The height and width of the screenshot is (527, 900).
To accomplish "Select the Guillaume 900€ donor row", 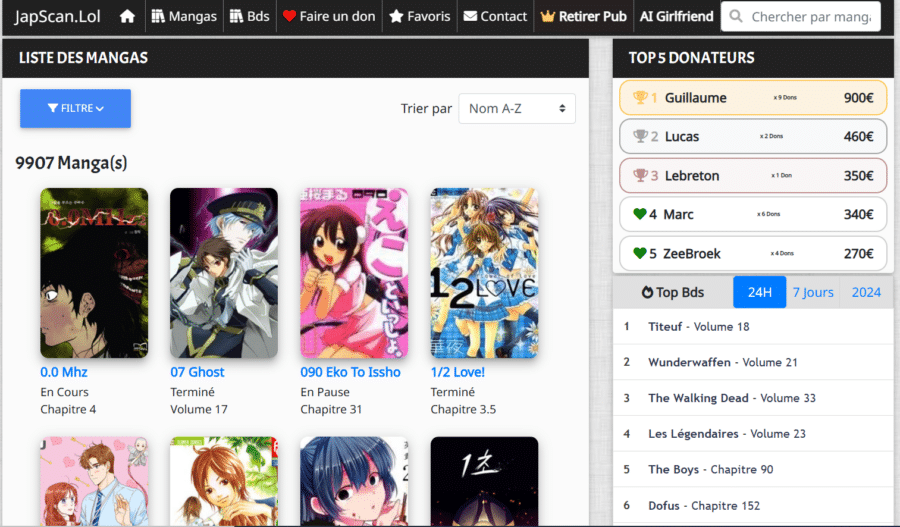I will tap(753, 98).
